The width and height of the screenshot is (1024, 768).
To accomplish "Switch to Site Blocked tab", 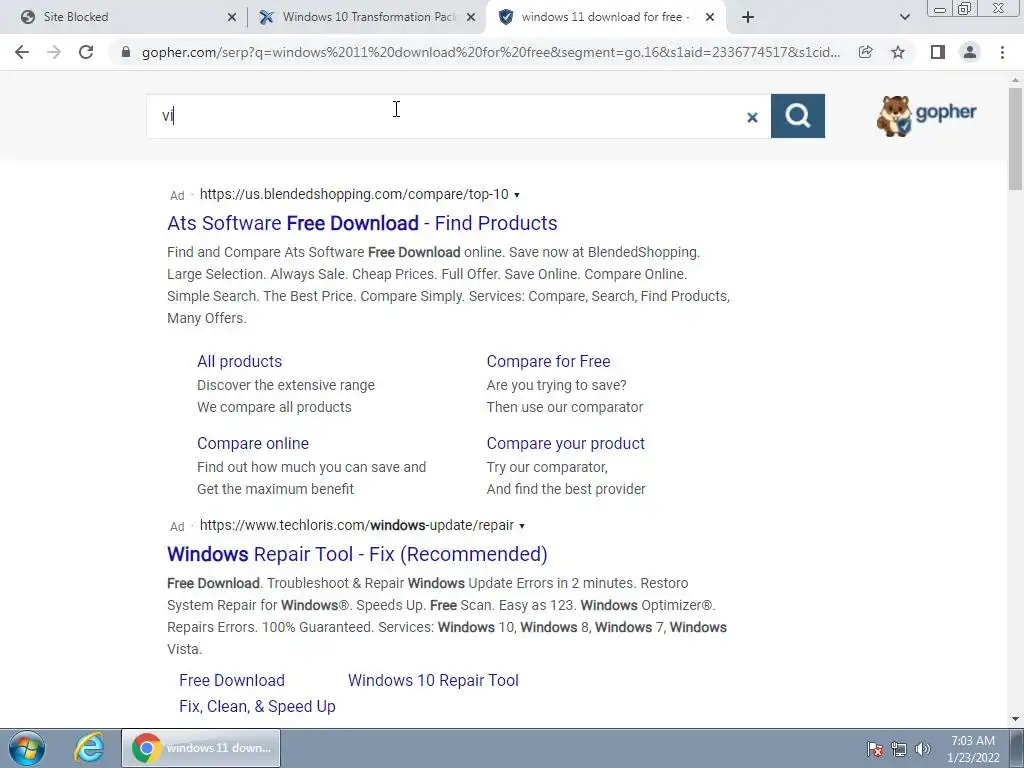I will 124,17.
